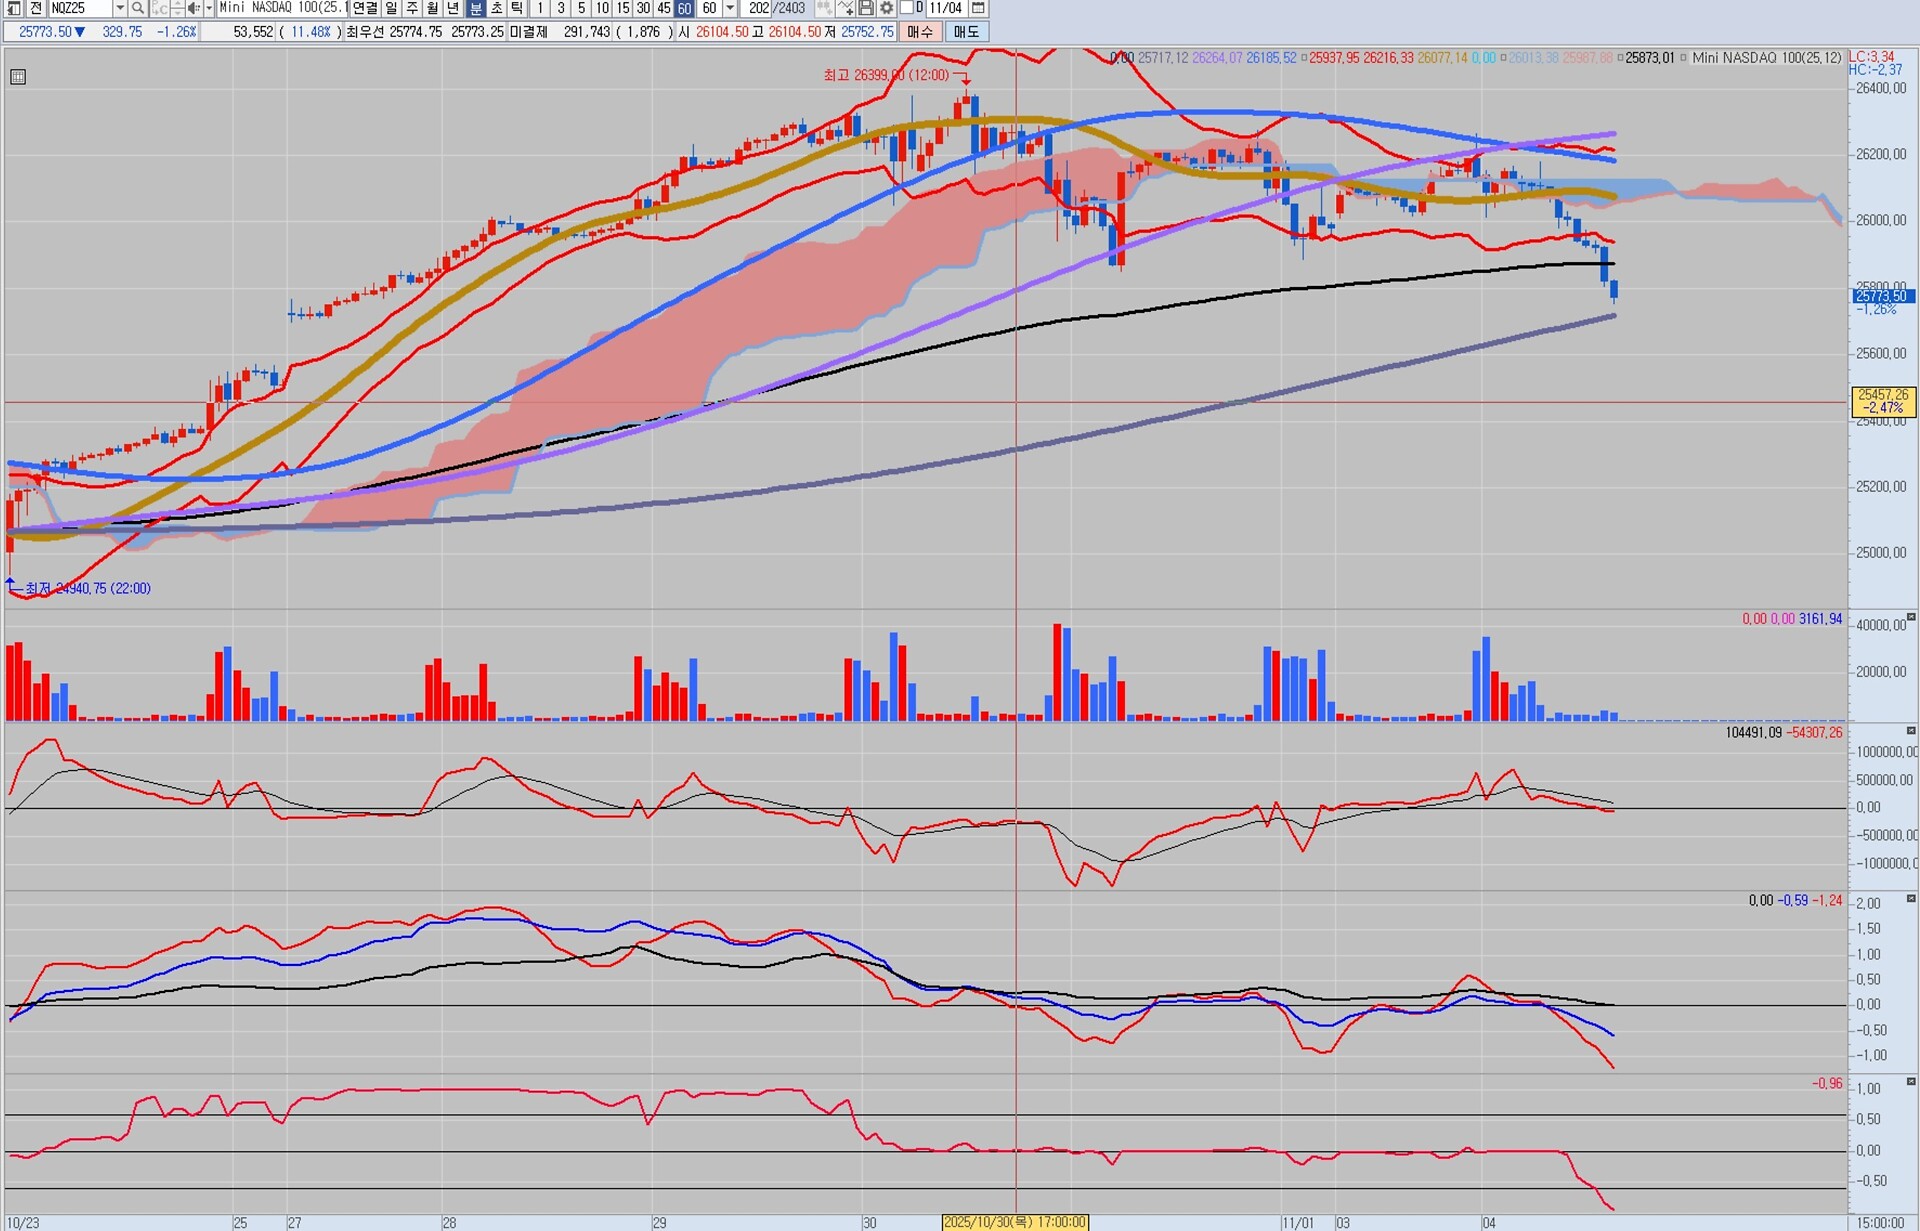Select the 15 minute interval button
The image size is (1920, 1231).
622,8
